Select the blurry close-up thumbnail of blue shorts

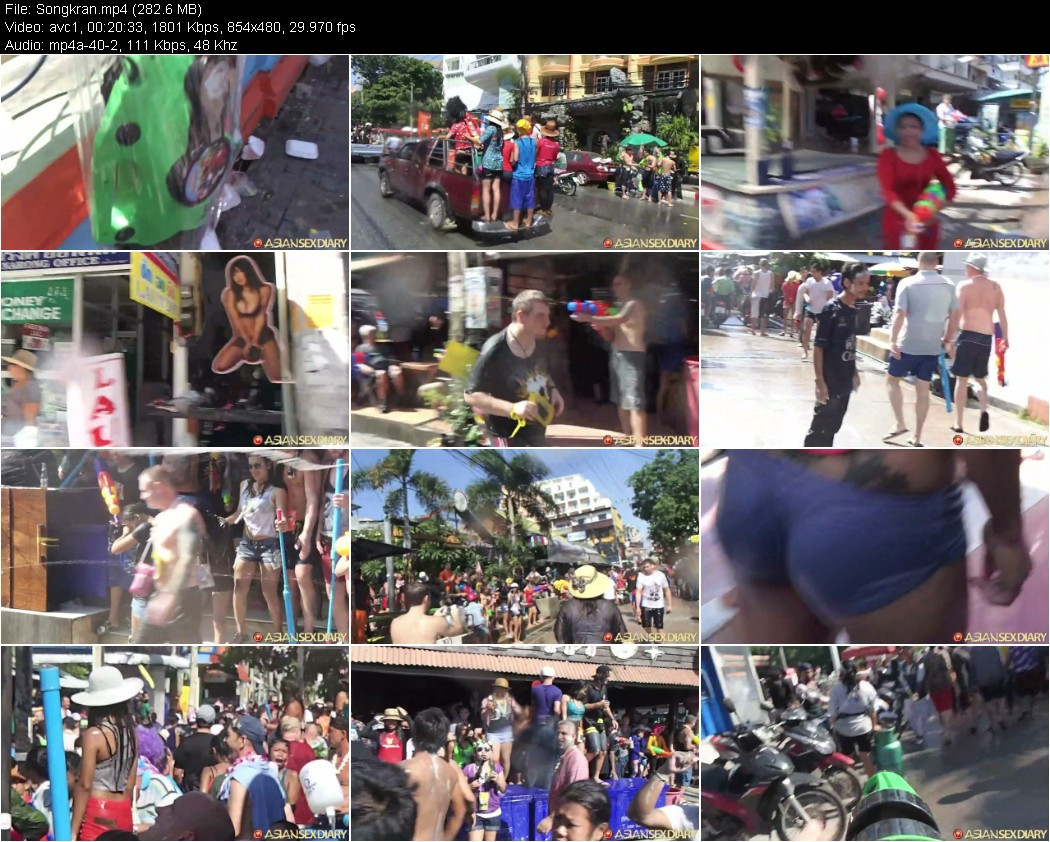[x=875, y=547]
